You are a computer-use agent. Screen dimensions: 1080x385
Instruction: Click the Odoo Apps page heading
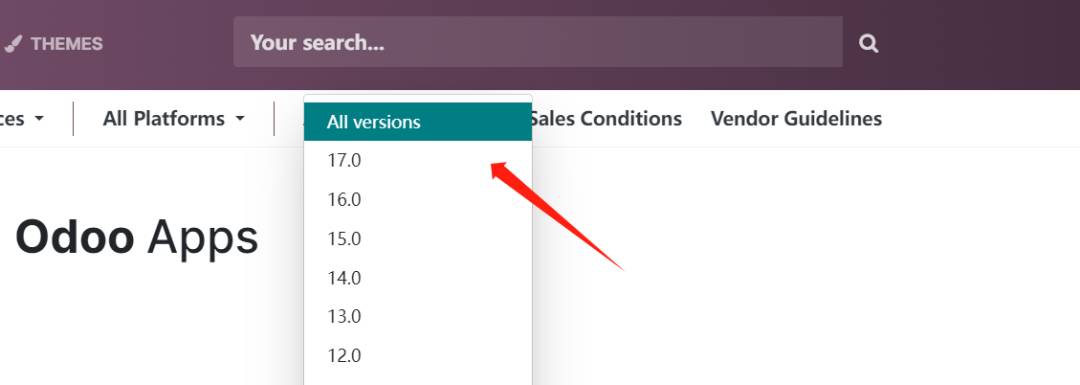pyautogui.click(x=136, y=238)
